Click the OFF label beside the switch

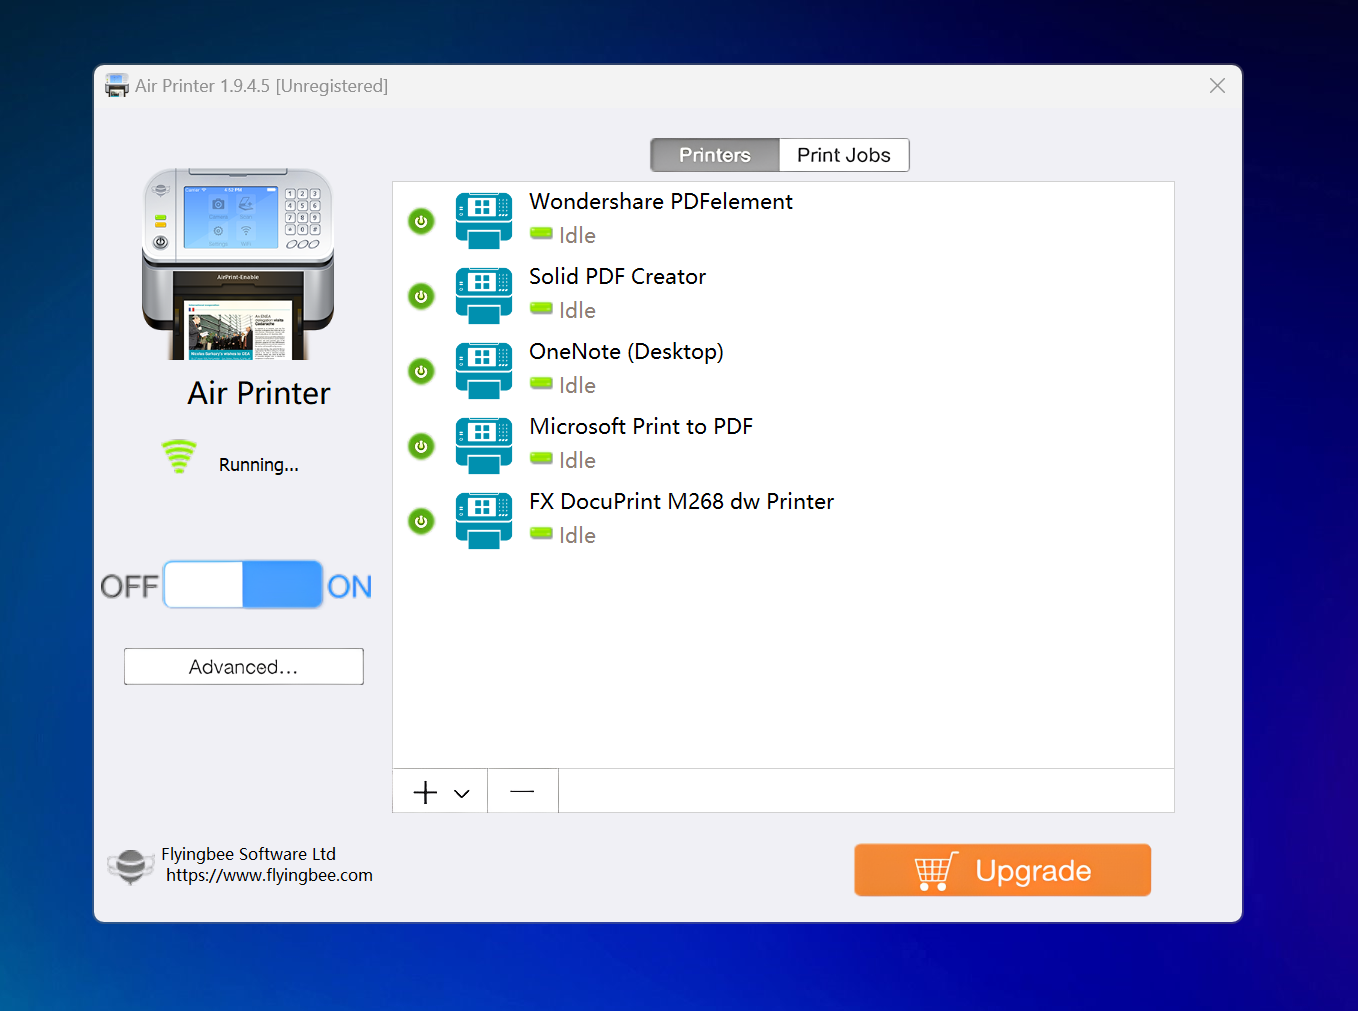[129, 586]
